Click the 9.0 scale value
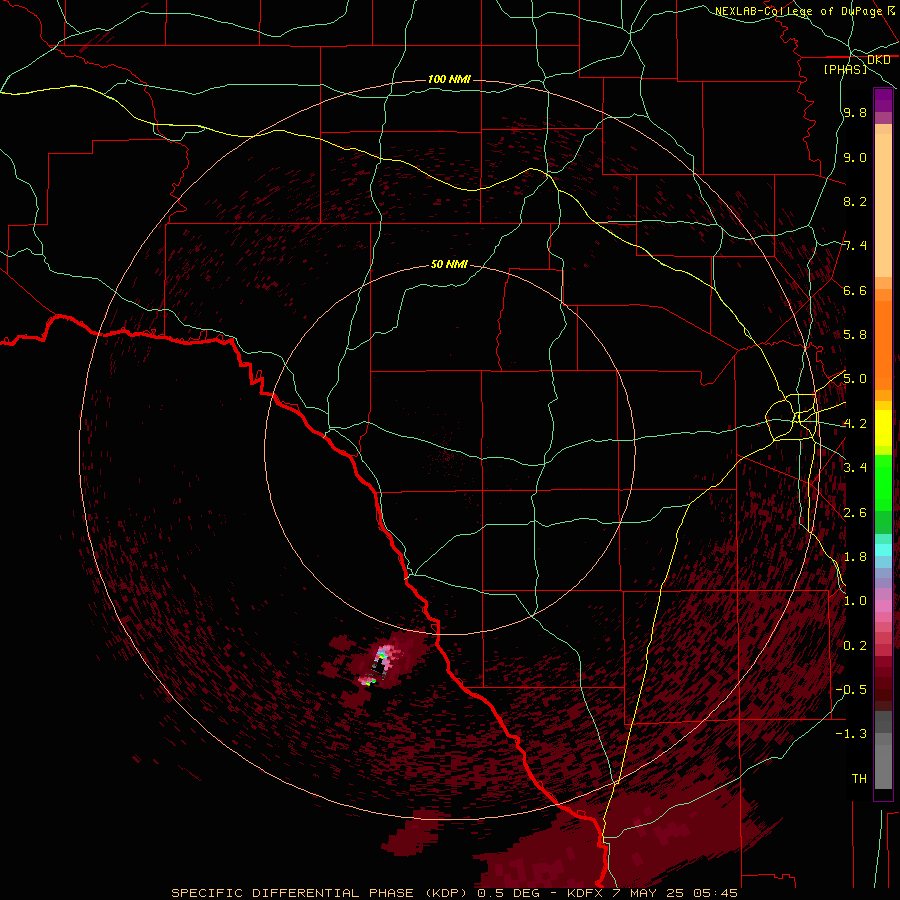 coord(855,157)
